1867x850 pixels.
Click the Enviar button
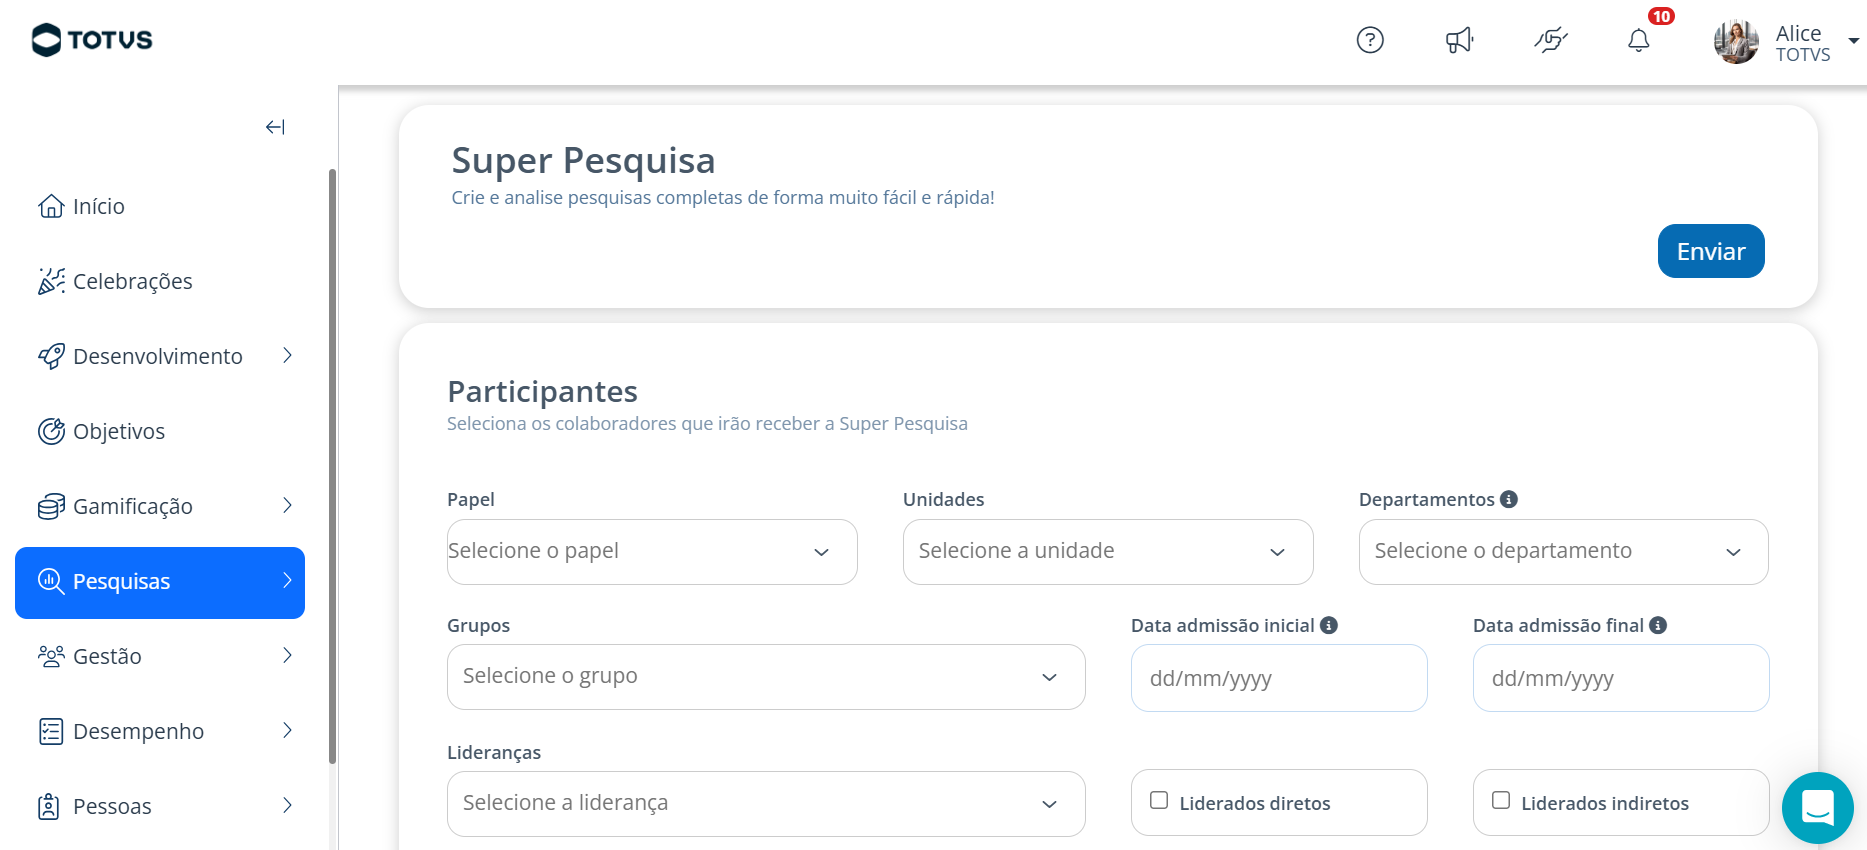1711,251
